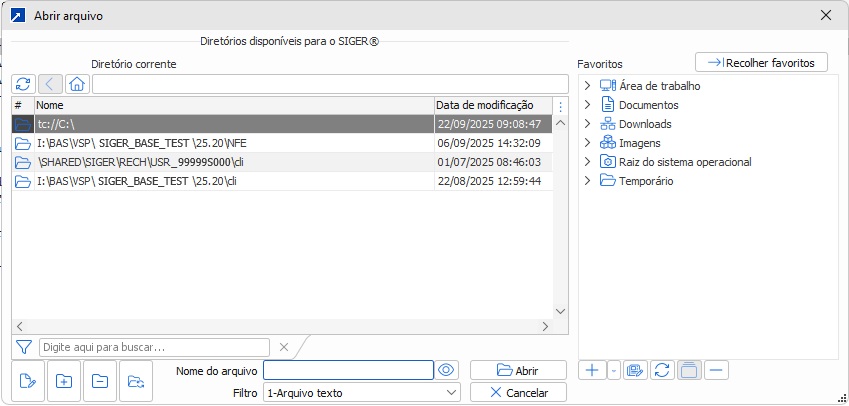
Task: Select the Documentos favorite label
Action: [x=649, y=105]
